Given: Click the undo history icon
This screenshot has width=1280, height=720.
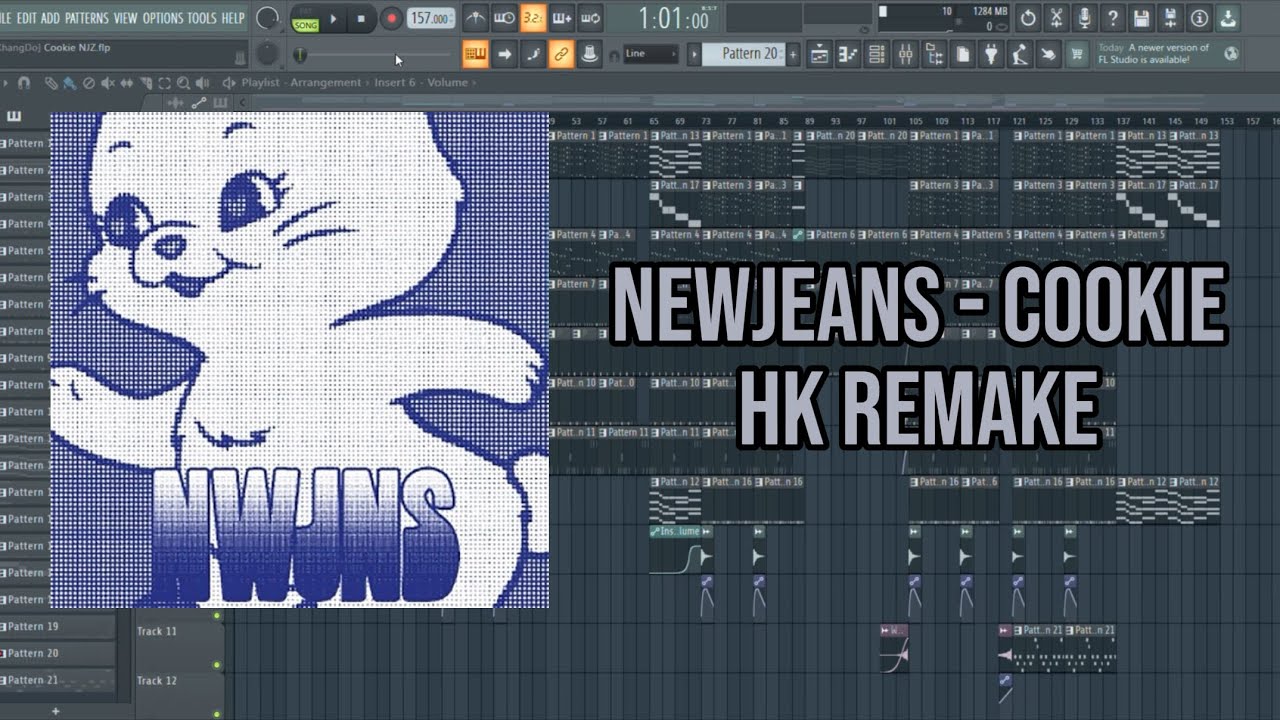Looking at the screenshot, I should 1028,18.
